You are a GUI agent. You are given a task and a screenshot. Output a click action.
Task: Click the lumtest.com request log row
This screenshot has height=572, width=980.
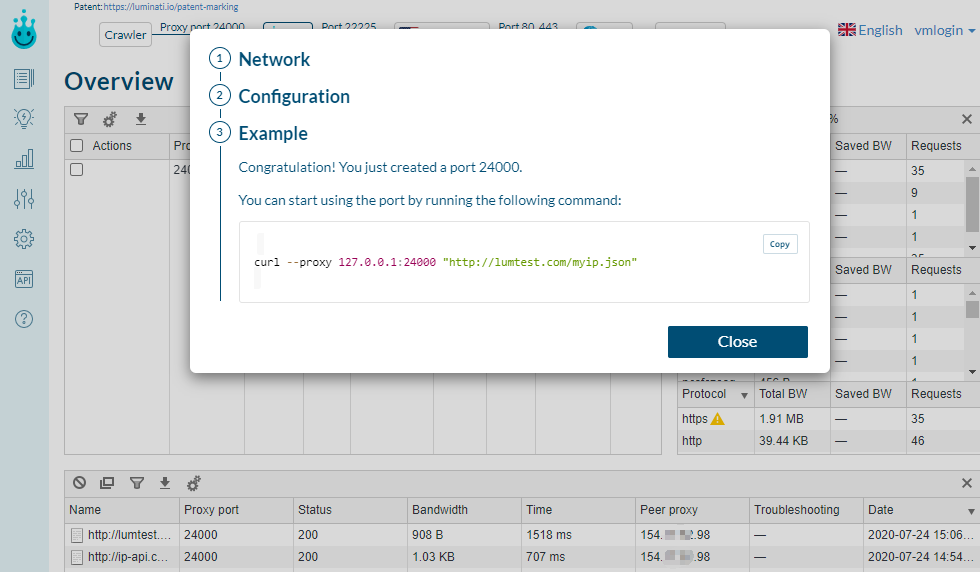point(129,535)
